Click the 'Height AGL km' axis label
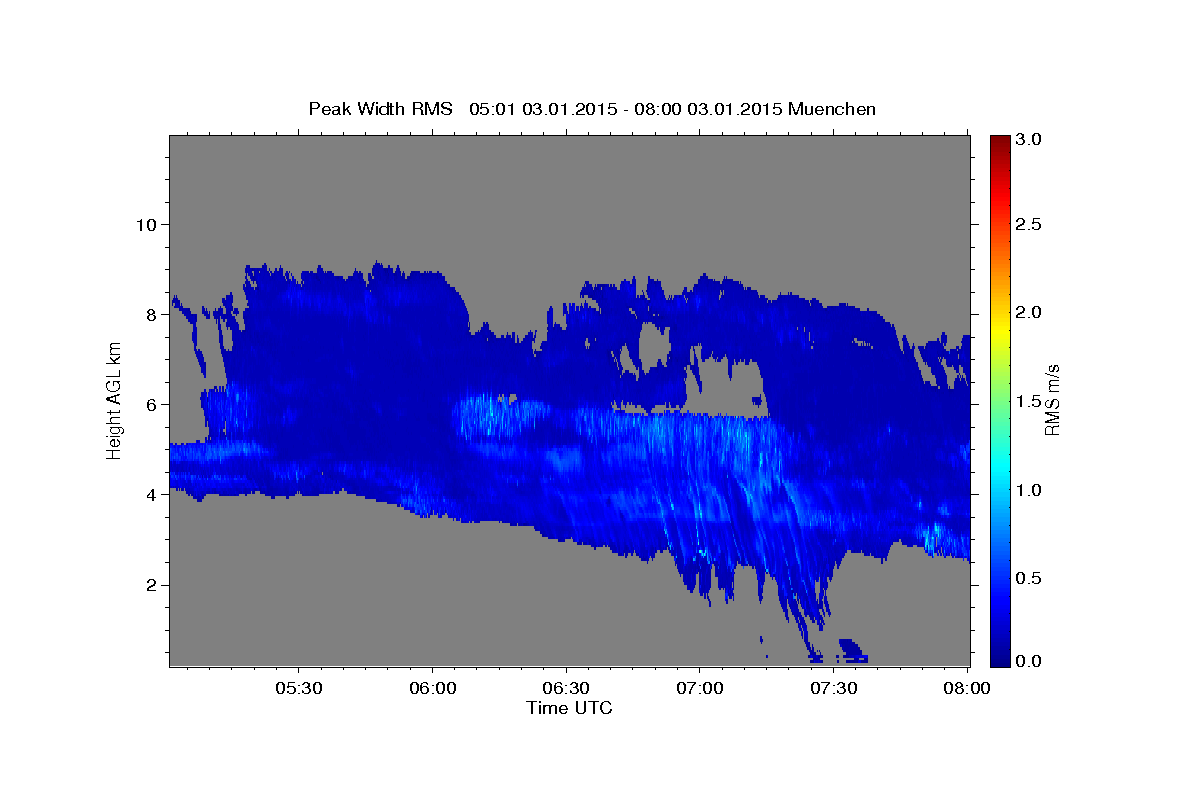This screenshot has height=800, width=1200. coord(115,399)
